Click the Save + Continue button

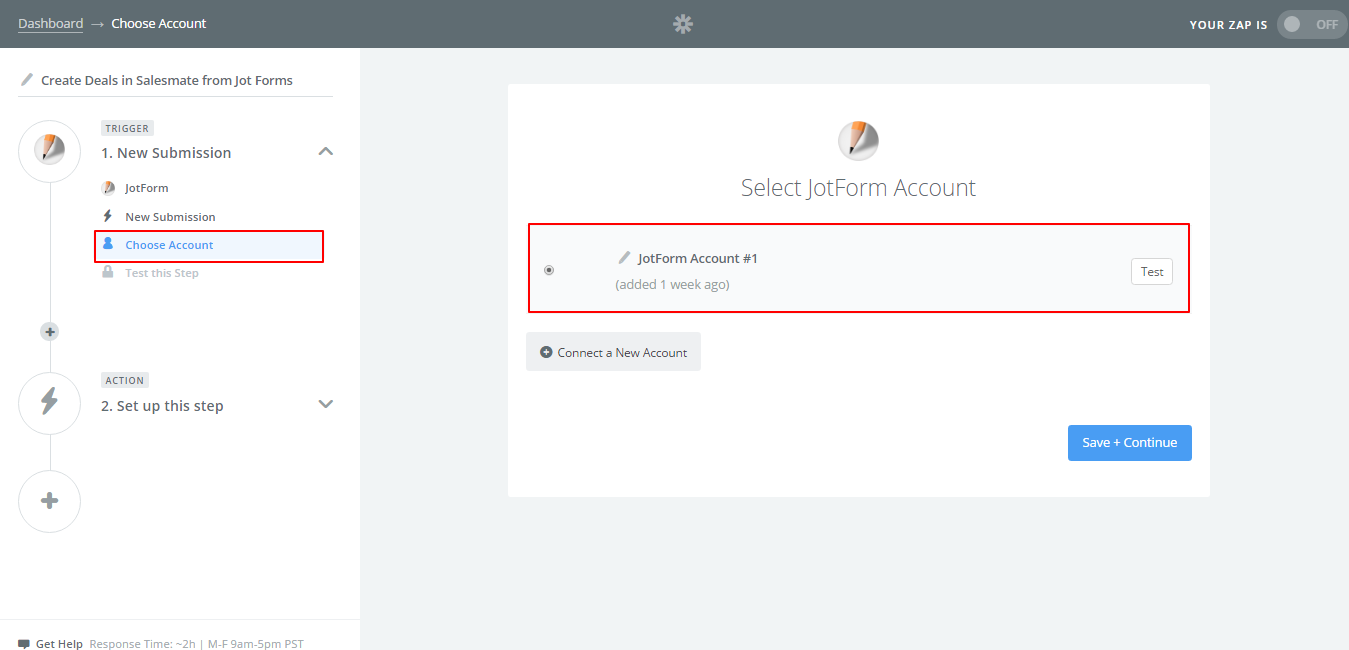[x=1130, y=442]
